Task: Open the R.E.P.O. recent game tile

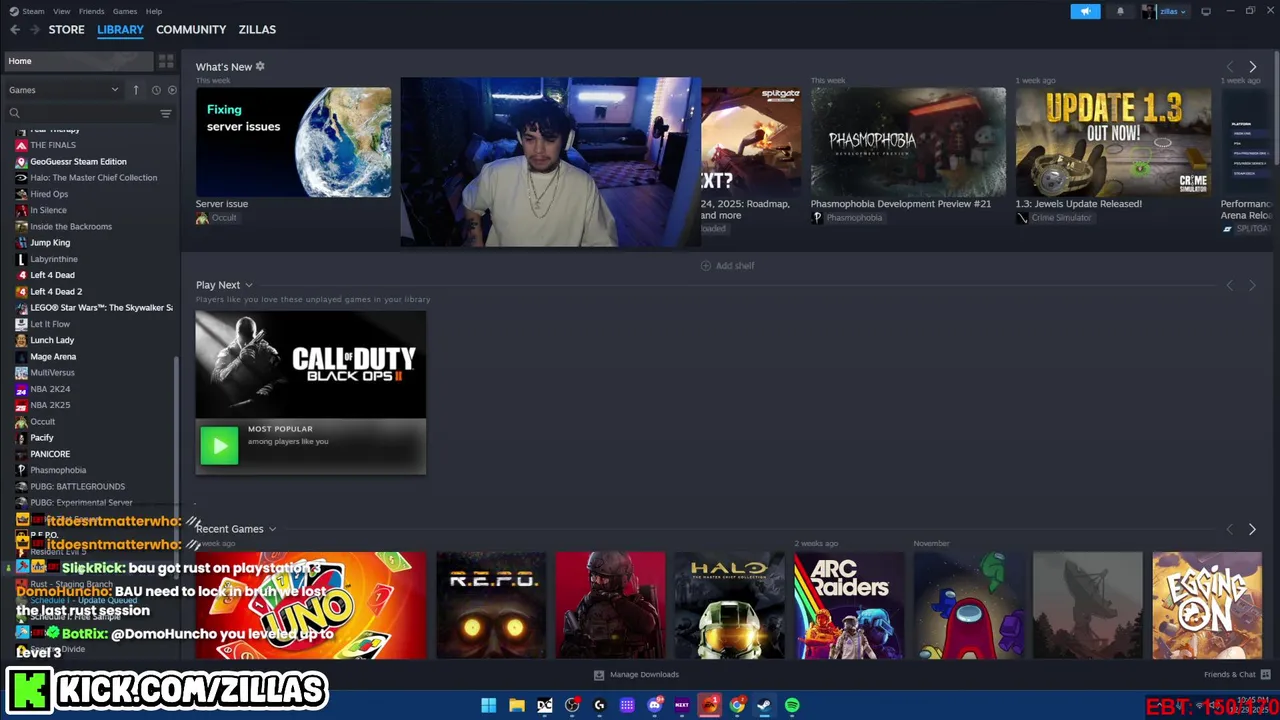Action: coord(491,606)
